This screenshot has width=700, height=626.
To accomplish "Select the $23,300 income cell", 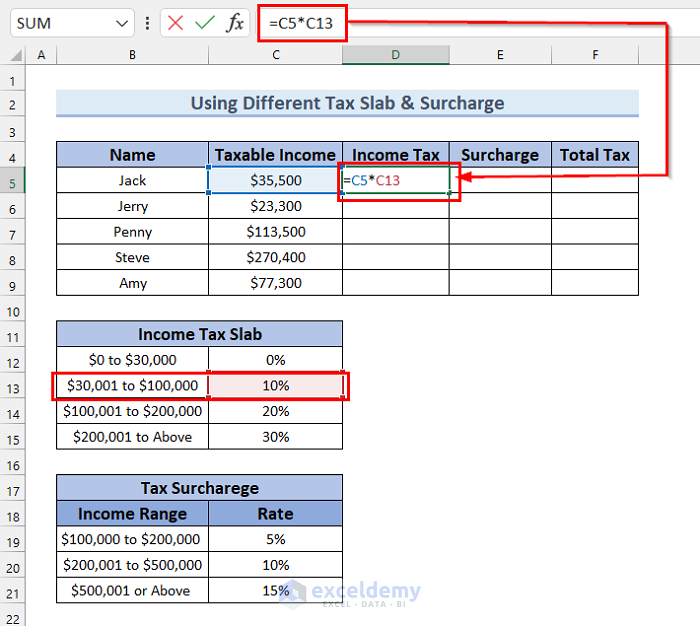I will pos(275,206).
